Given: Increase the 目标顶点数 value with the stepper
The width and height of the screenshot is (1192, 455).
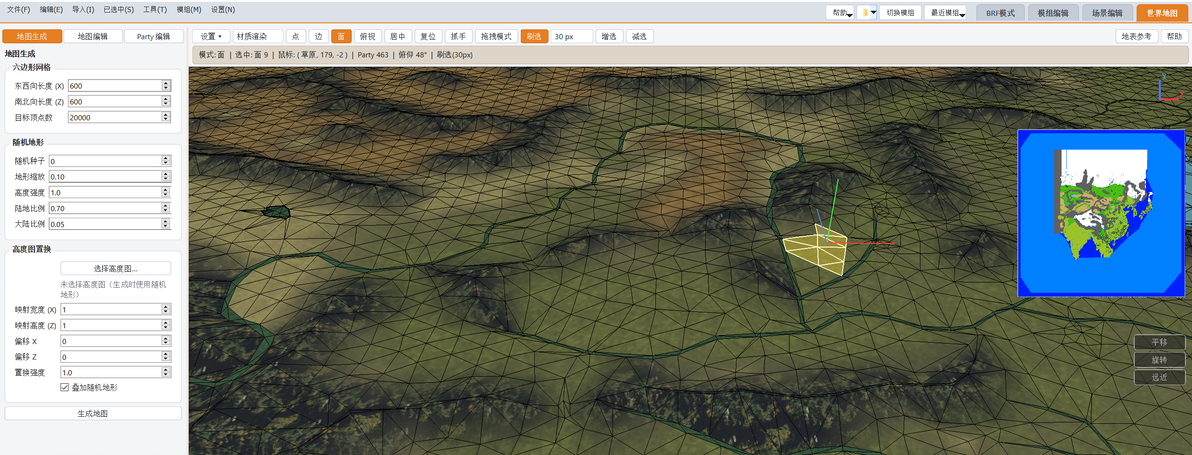Looking at the screenshot, I should [x=166, y=115].
